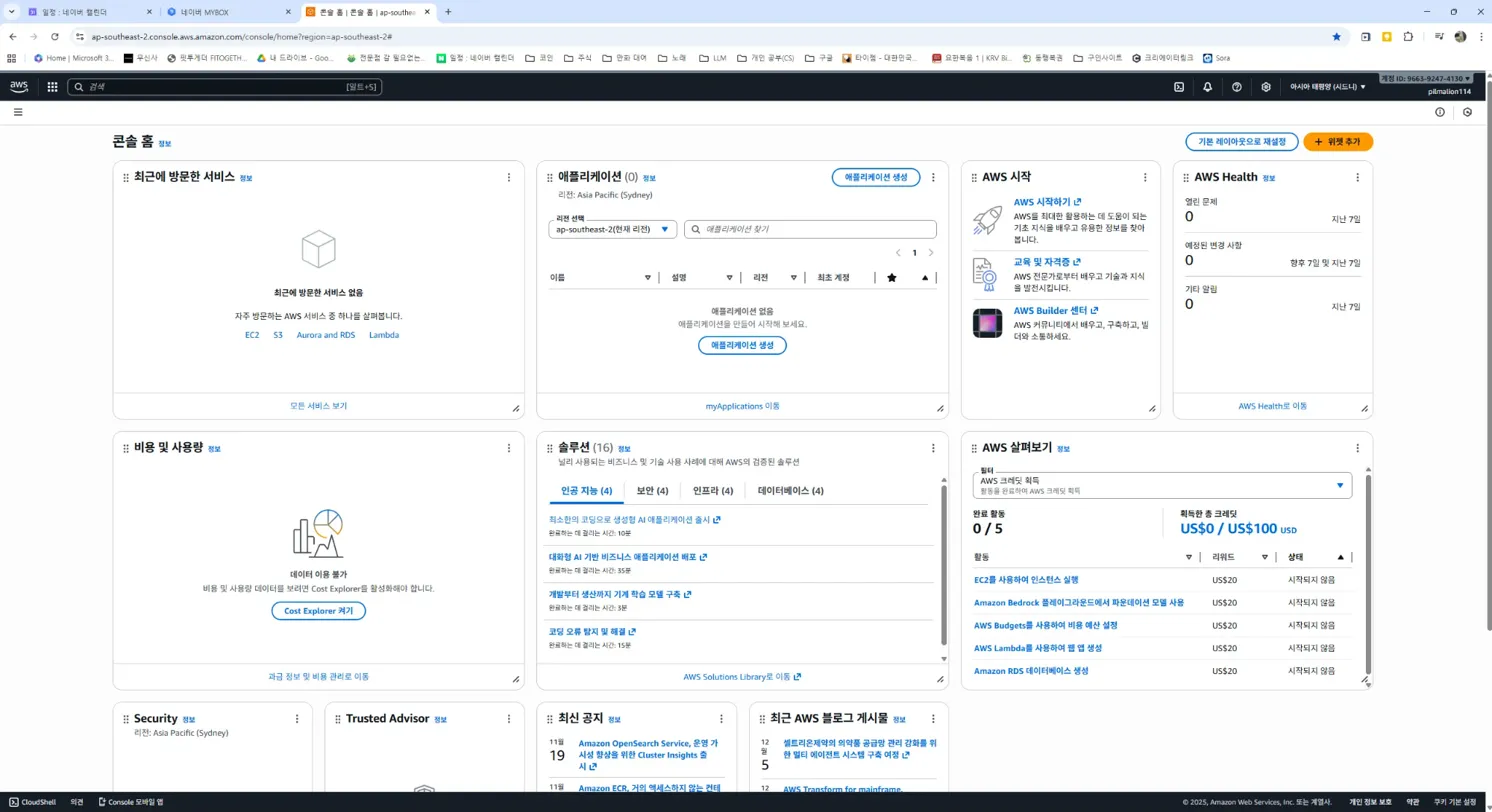This screenshot has width=1492, height=812.
Task: Open the Aurora and RDS link
Action: click(x=326, y=335)
